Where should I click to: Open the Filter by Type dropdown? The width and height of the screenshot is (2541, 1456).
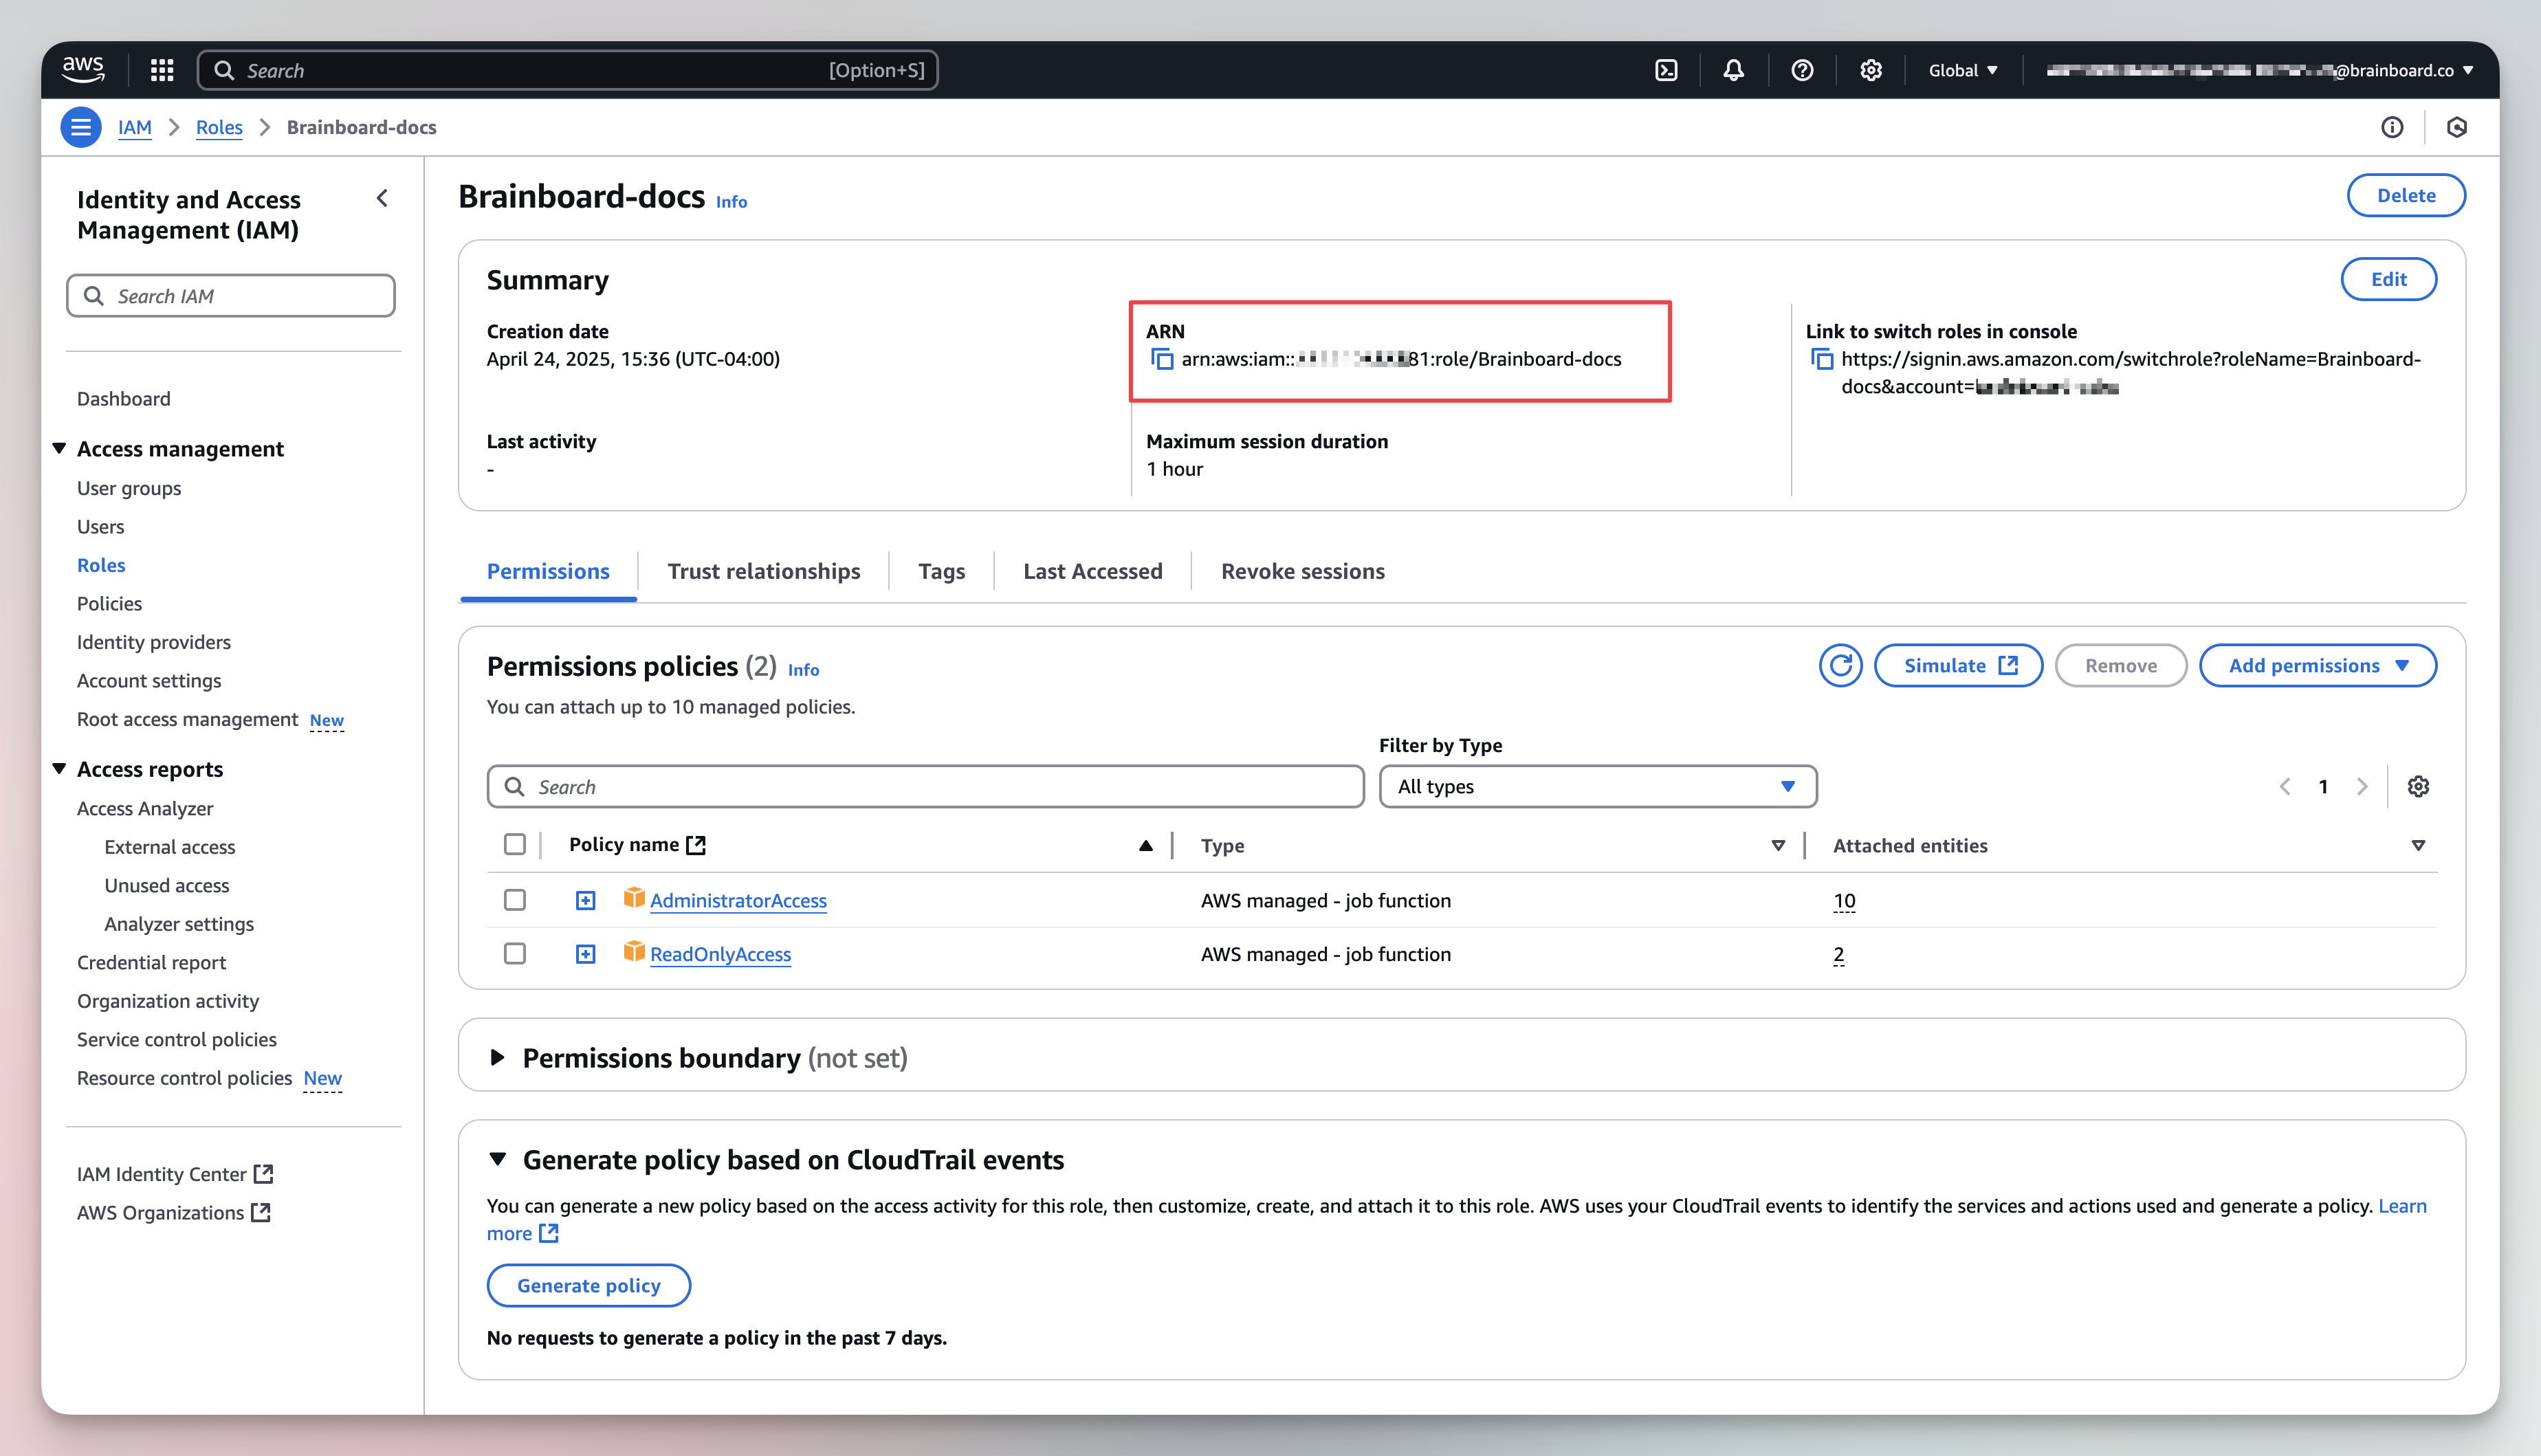(1597, 787)
